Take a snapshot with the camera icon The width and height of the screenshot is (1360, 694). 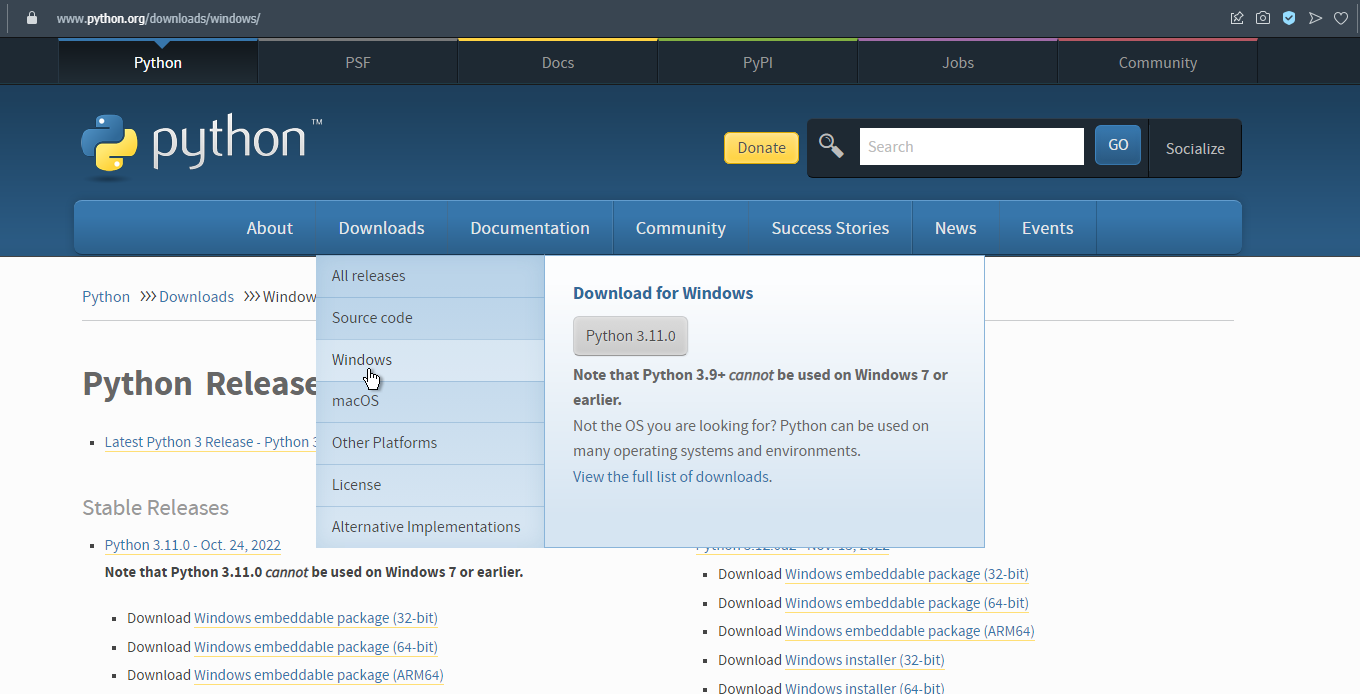1263,18
